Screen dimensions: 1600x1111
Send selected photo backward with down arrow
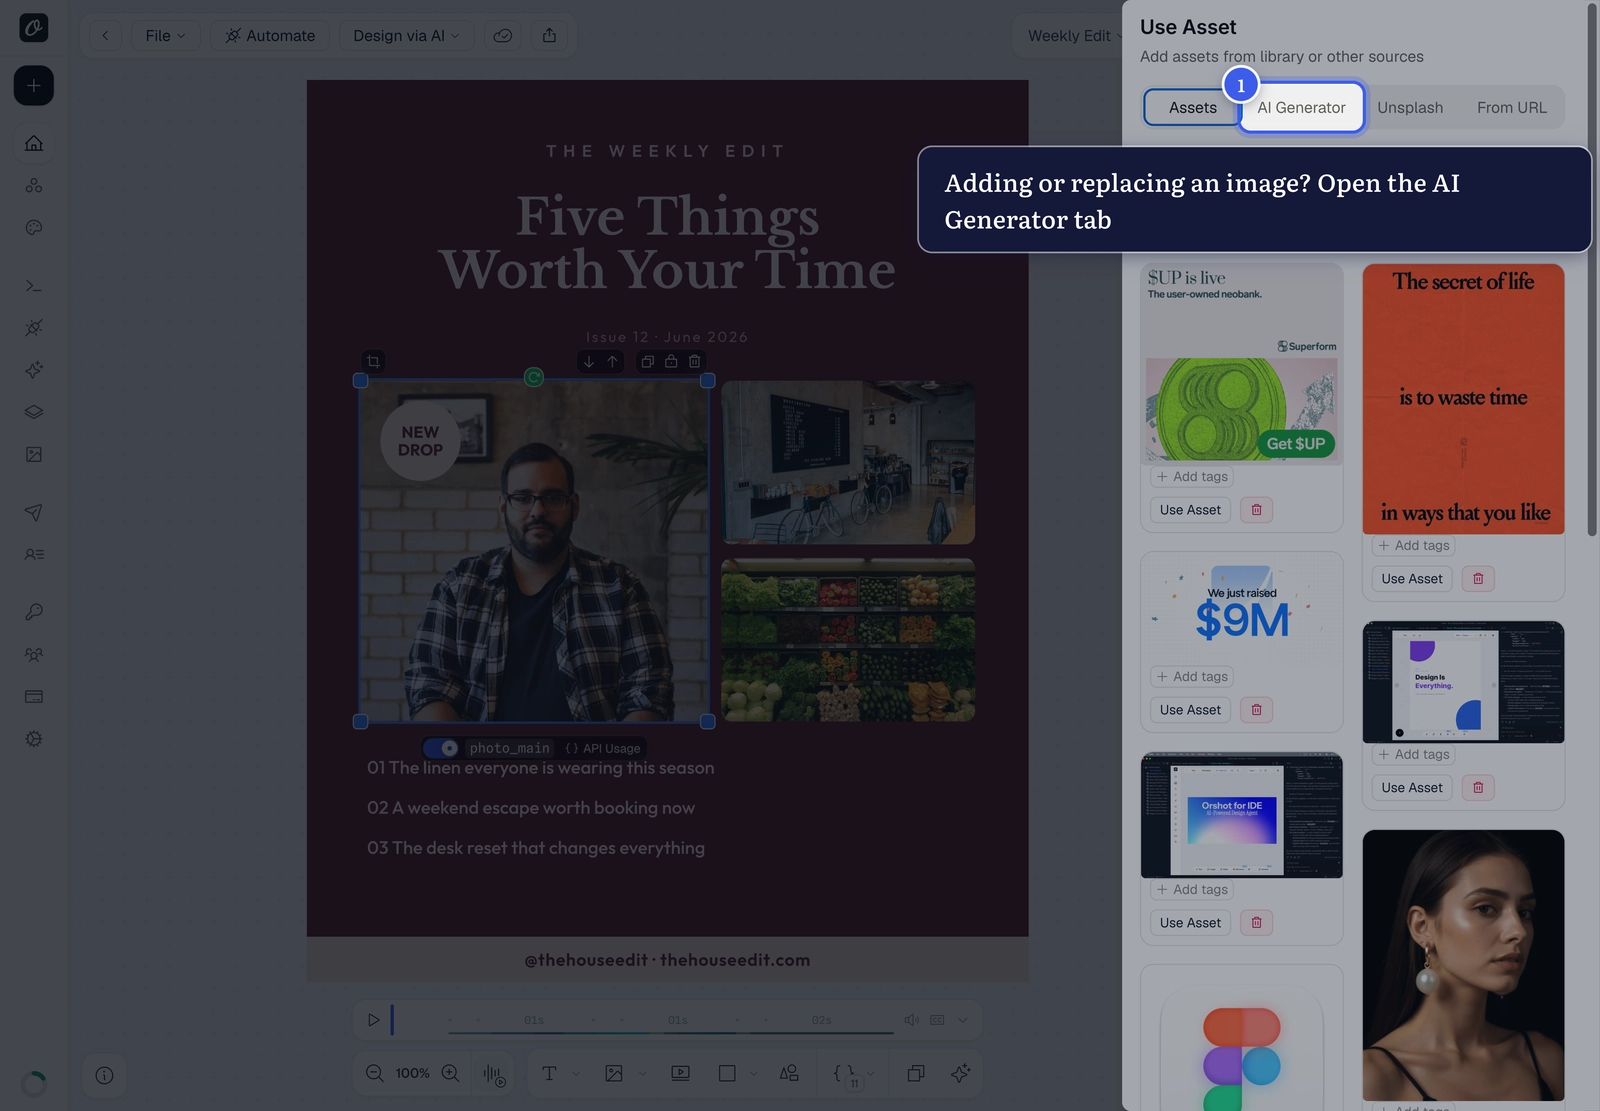(589, 362)
